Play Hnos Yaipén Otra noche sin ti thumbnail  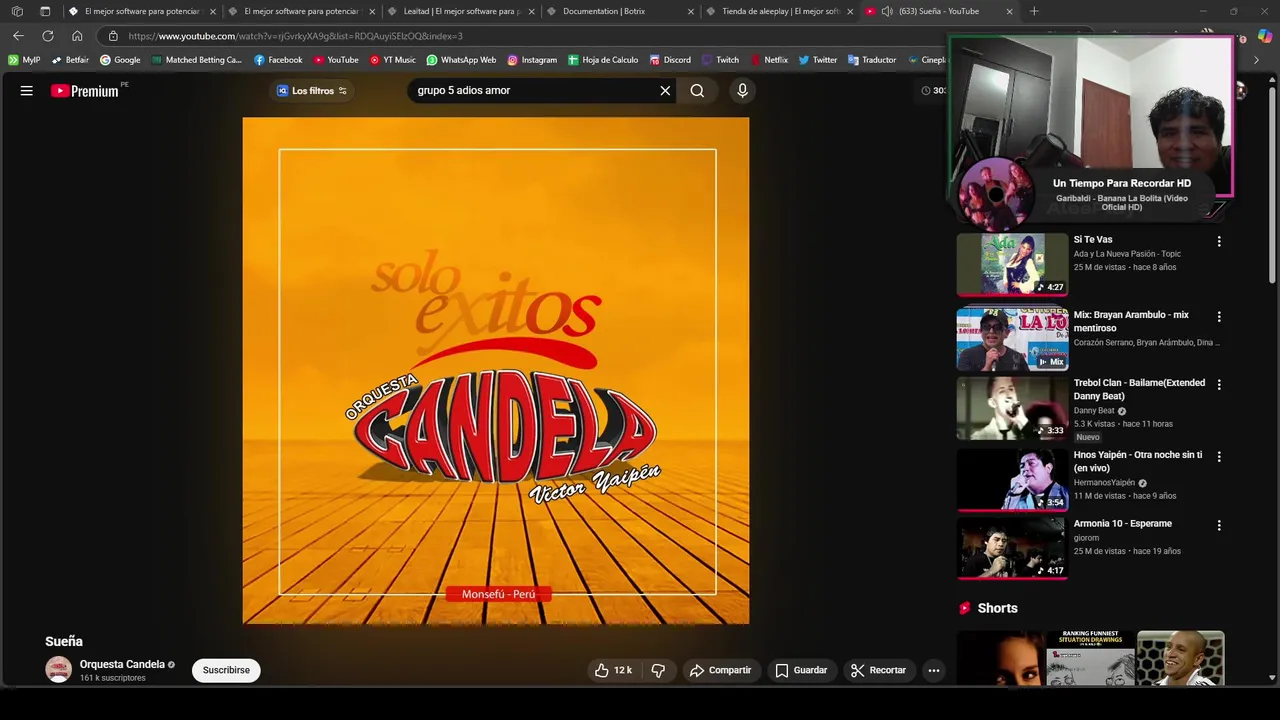coord(1012,479)
